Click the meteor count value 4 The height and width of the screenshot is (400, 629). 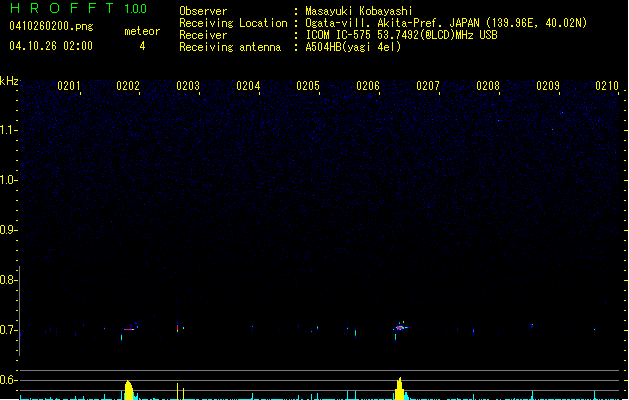coord(142,46)
